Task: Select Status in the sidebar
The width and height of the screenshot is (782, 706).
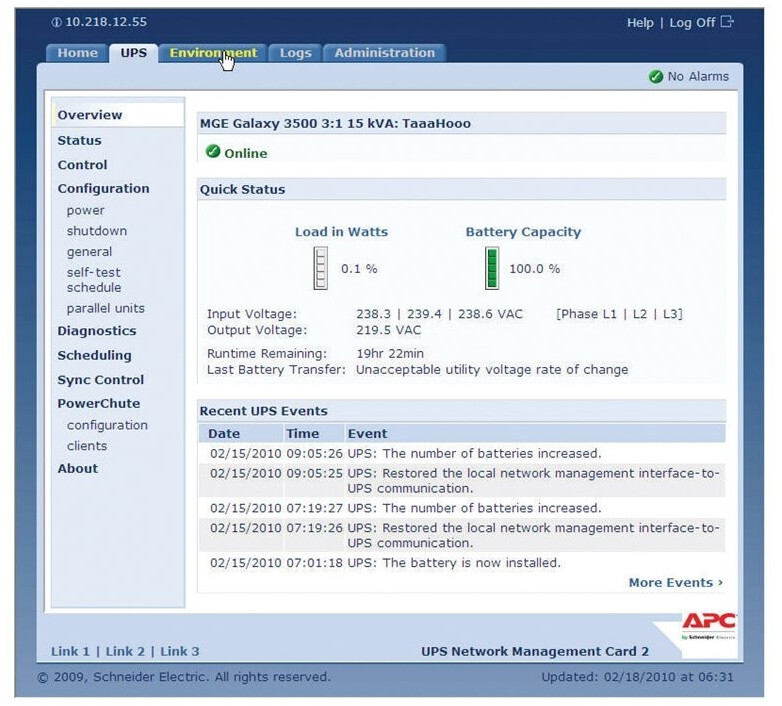Action: tap(79, 141)
